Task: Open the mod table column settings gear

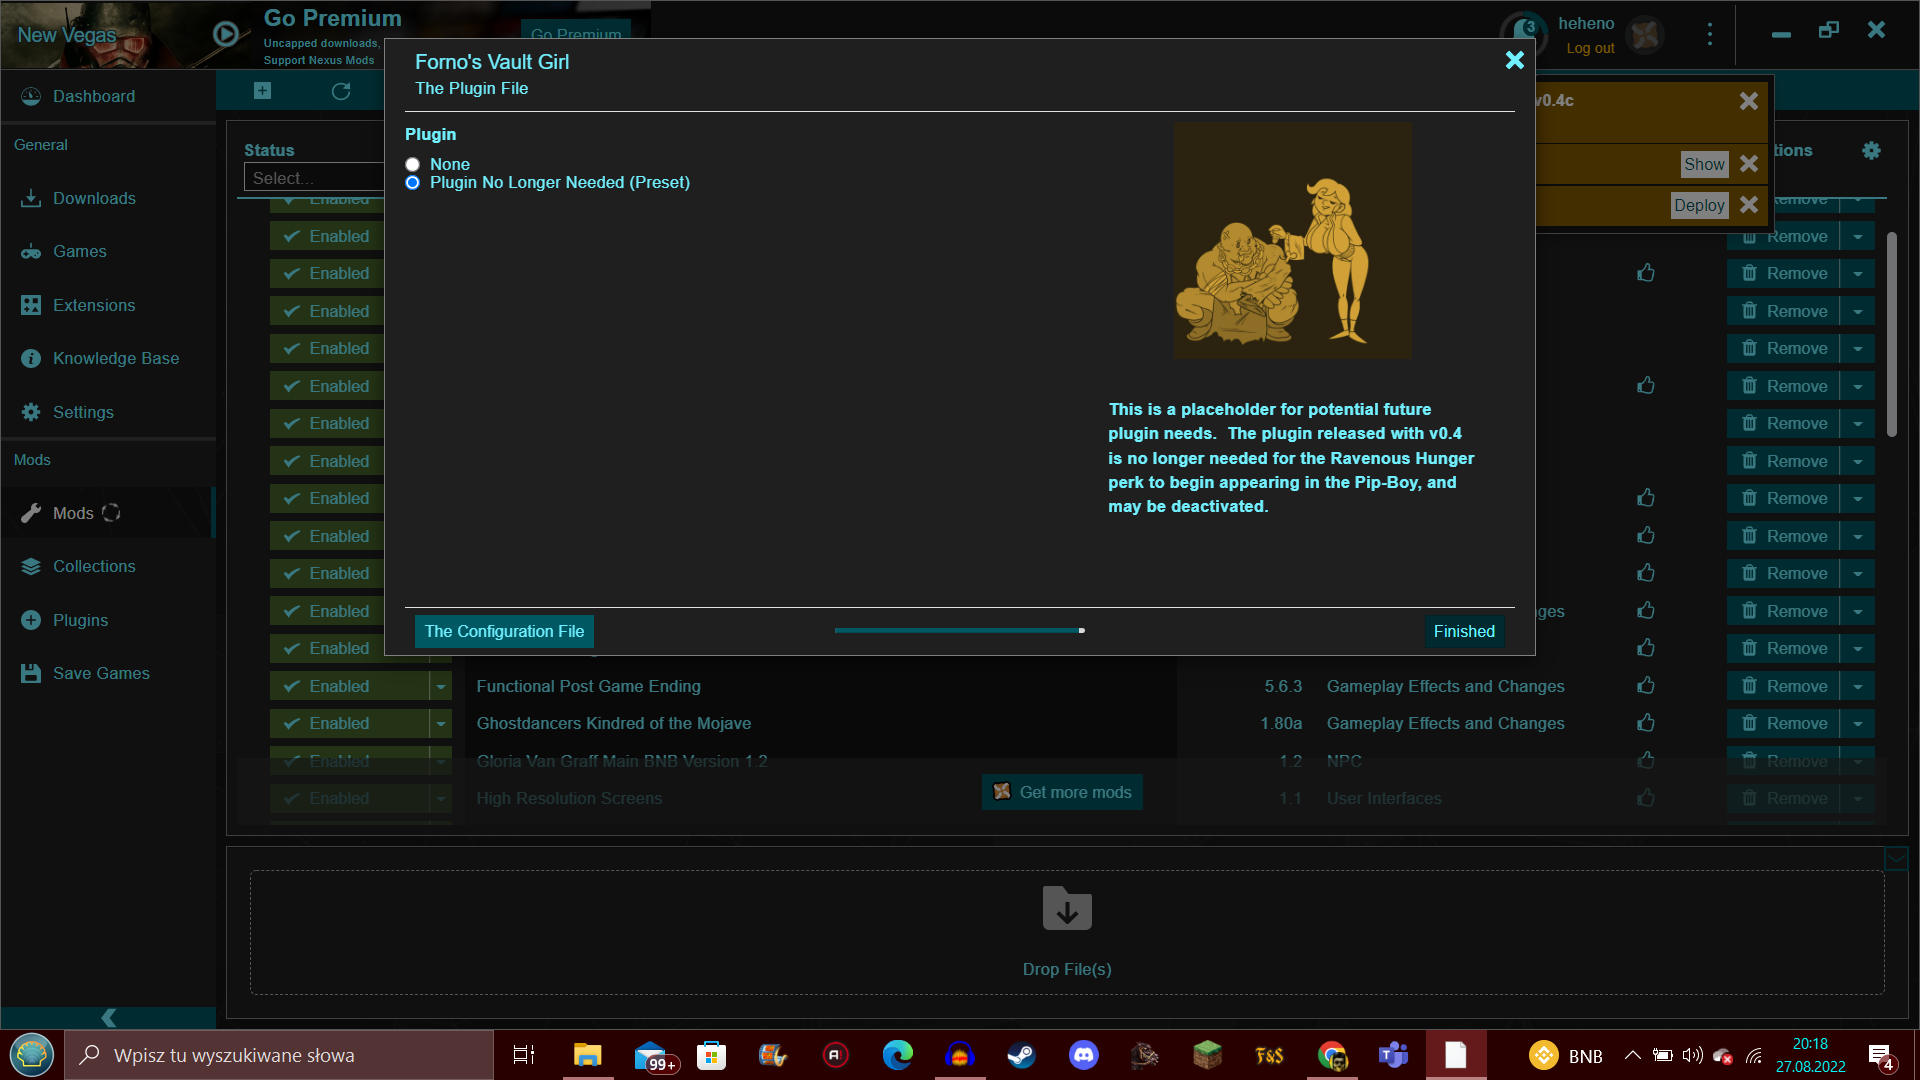Action: click(x=1871, y=150)
